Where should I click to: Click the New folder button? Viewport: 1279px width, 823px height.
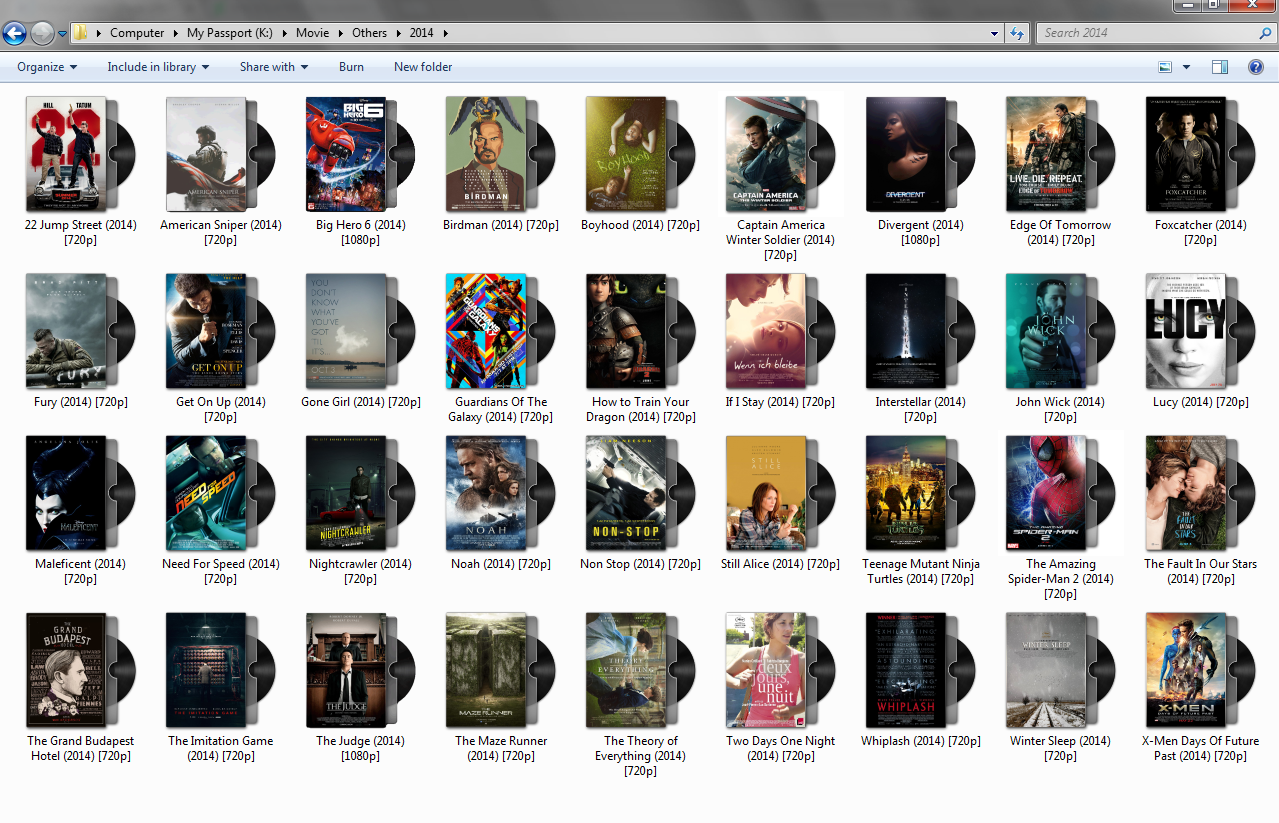(x=423, y=67)
